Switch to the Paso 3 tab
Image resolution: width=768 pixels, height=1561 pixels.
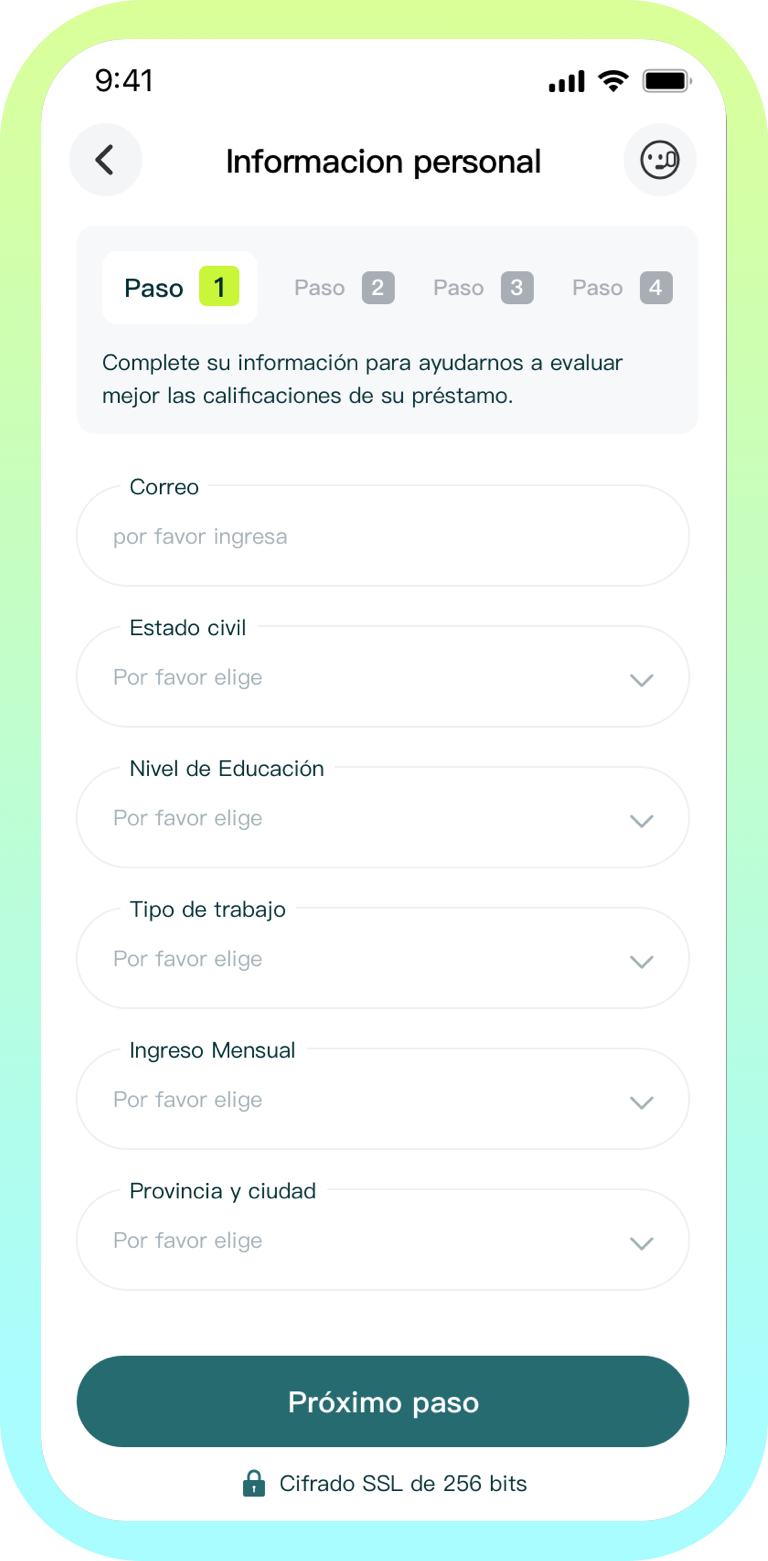coord(483,288)
